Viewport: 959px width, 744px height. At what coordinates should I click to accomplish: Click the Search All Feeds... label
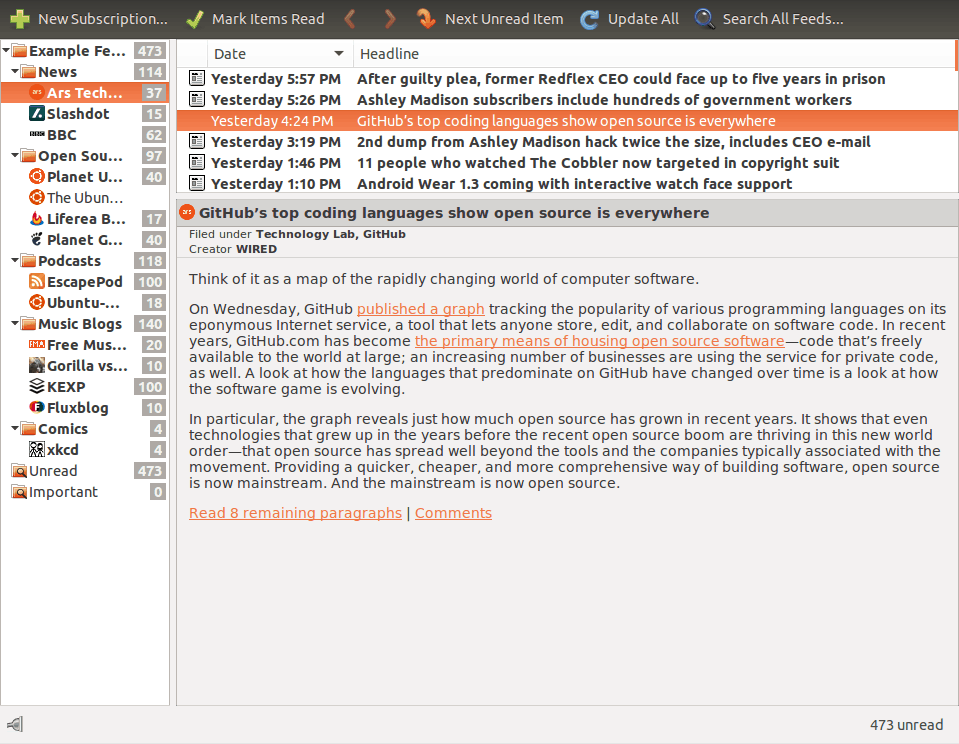(783, 19)
